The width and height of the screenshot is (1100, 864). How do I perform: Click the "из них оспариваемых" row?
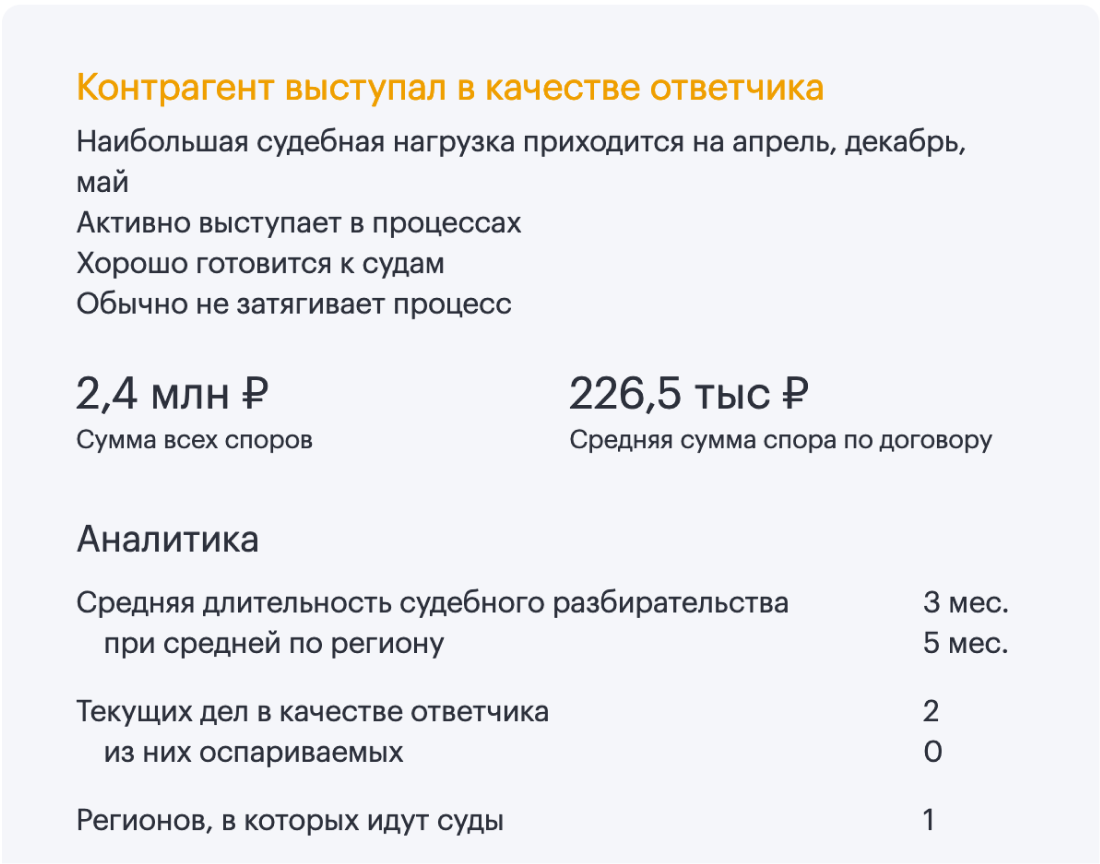coord(253,752)
